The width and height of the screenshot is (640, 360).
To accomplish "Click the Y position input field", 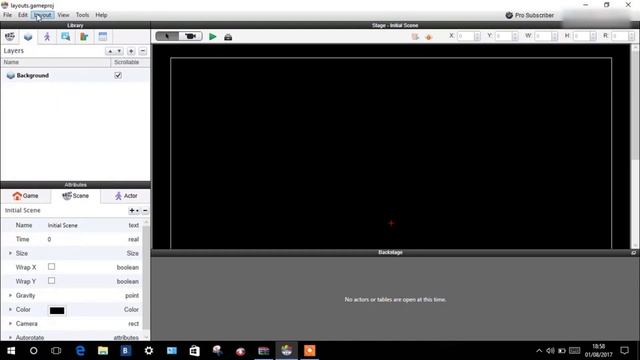I will 503,36.
